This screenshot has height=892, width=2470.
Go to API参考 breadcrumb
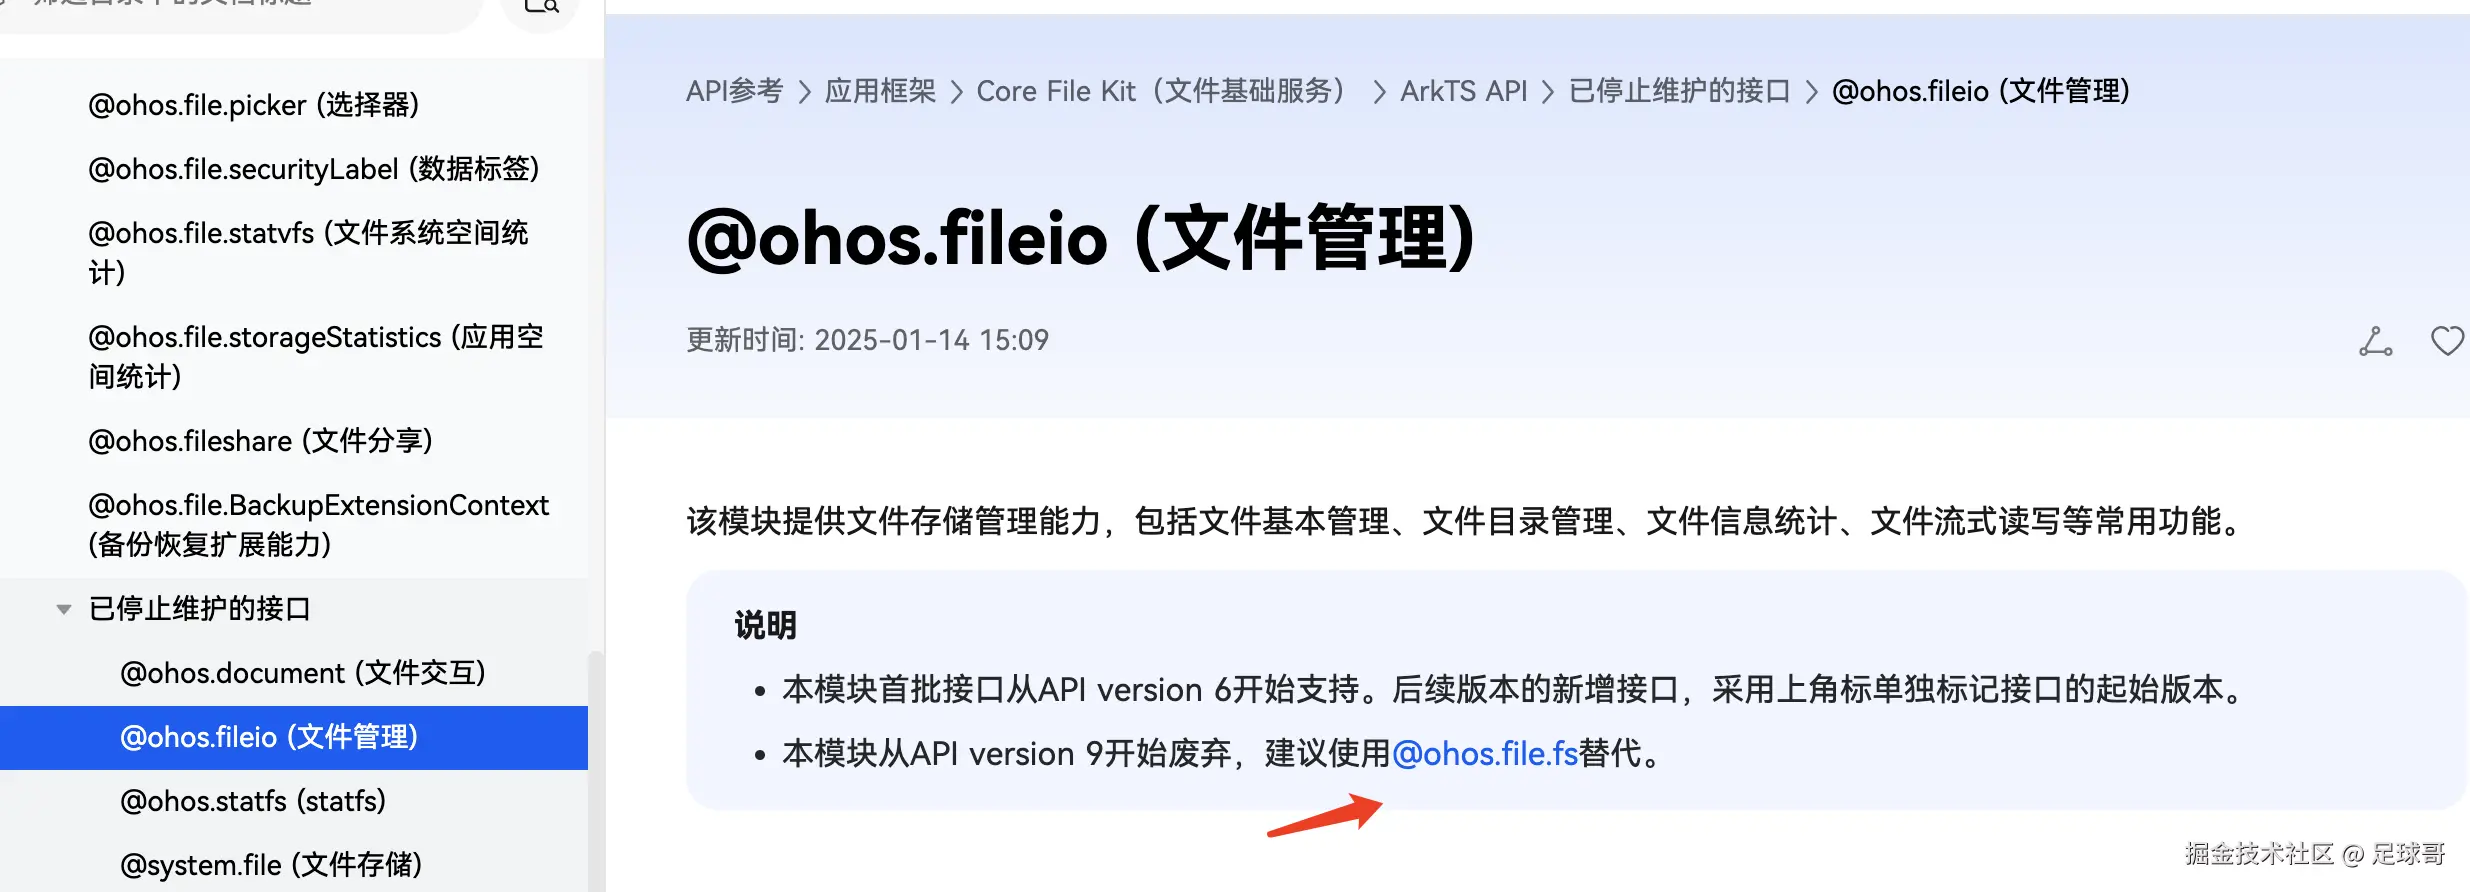coord(735,91)
